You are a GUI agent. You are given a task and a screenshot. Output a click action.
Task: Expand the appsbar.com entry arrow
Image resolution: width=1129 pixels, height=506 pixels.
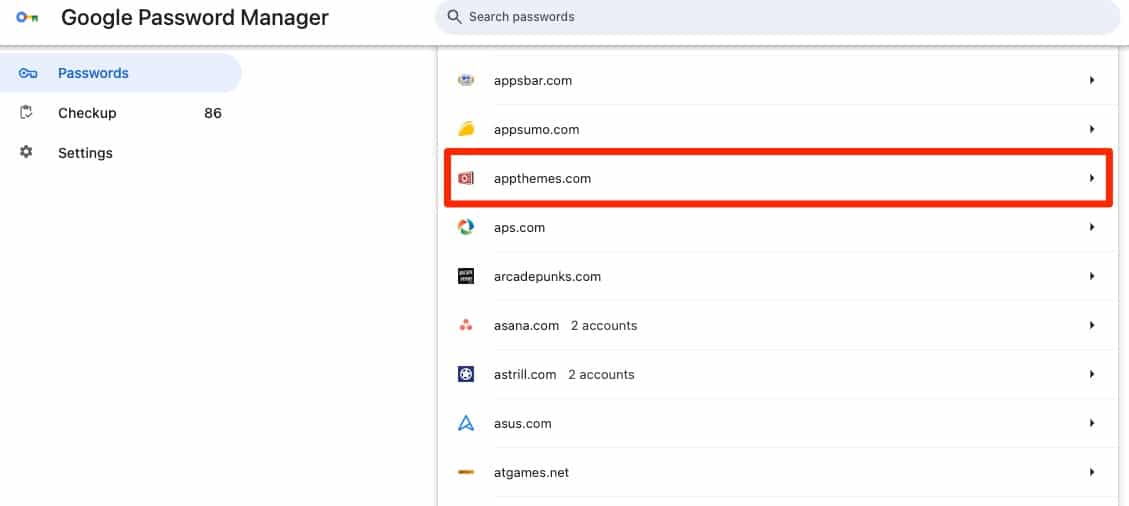1092,81
